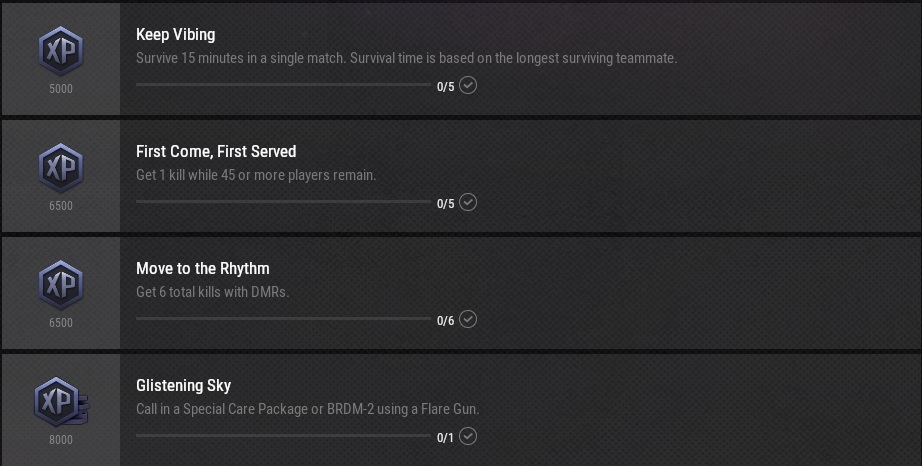This screenshot has width=922, height=466.
Task: Click the Glistening Sky progress bar
Action: 283,436
